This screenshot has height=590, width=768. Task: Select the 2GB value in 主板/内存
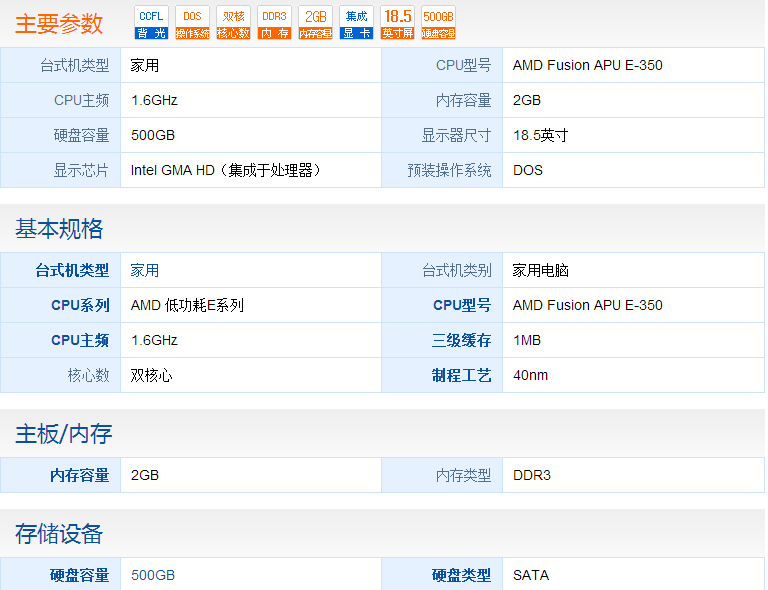click(x=144, y=475)
